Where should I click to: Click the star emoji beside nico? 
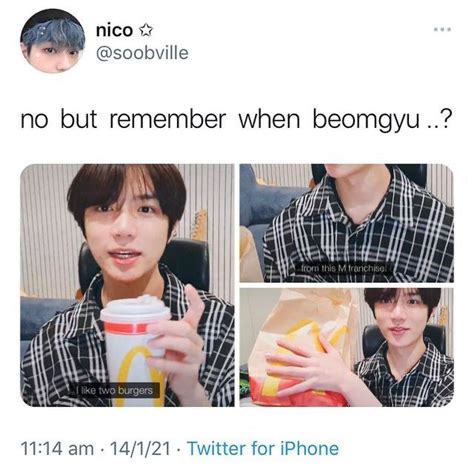pyautogui.click(x=145, y=31)
